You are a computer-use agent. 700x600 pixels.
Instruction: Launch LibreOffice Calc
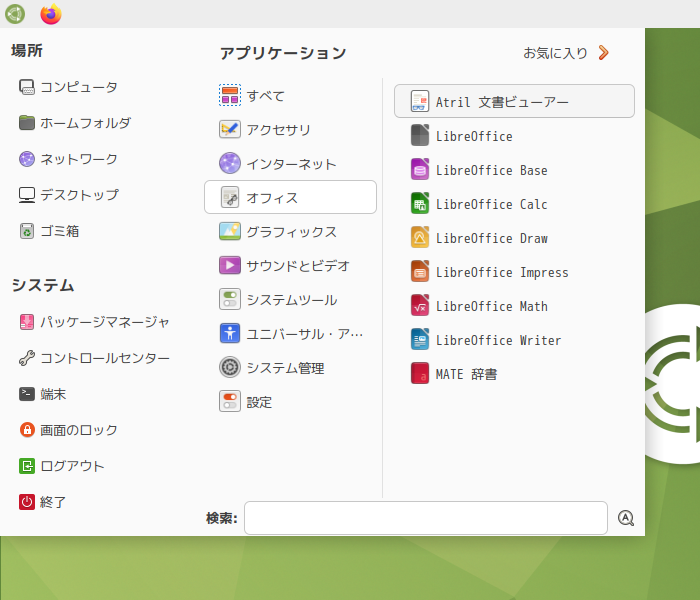click(x=514, y=203)
